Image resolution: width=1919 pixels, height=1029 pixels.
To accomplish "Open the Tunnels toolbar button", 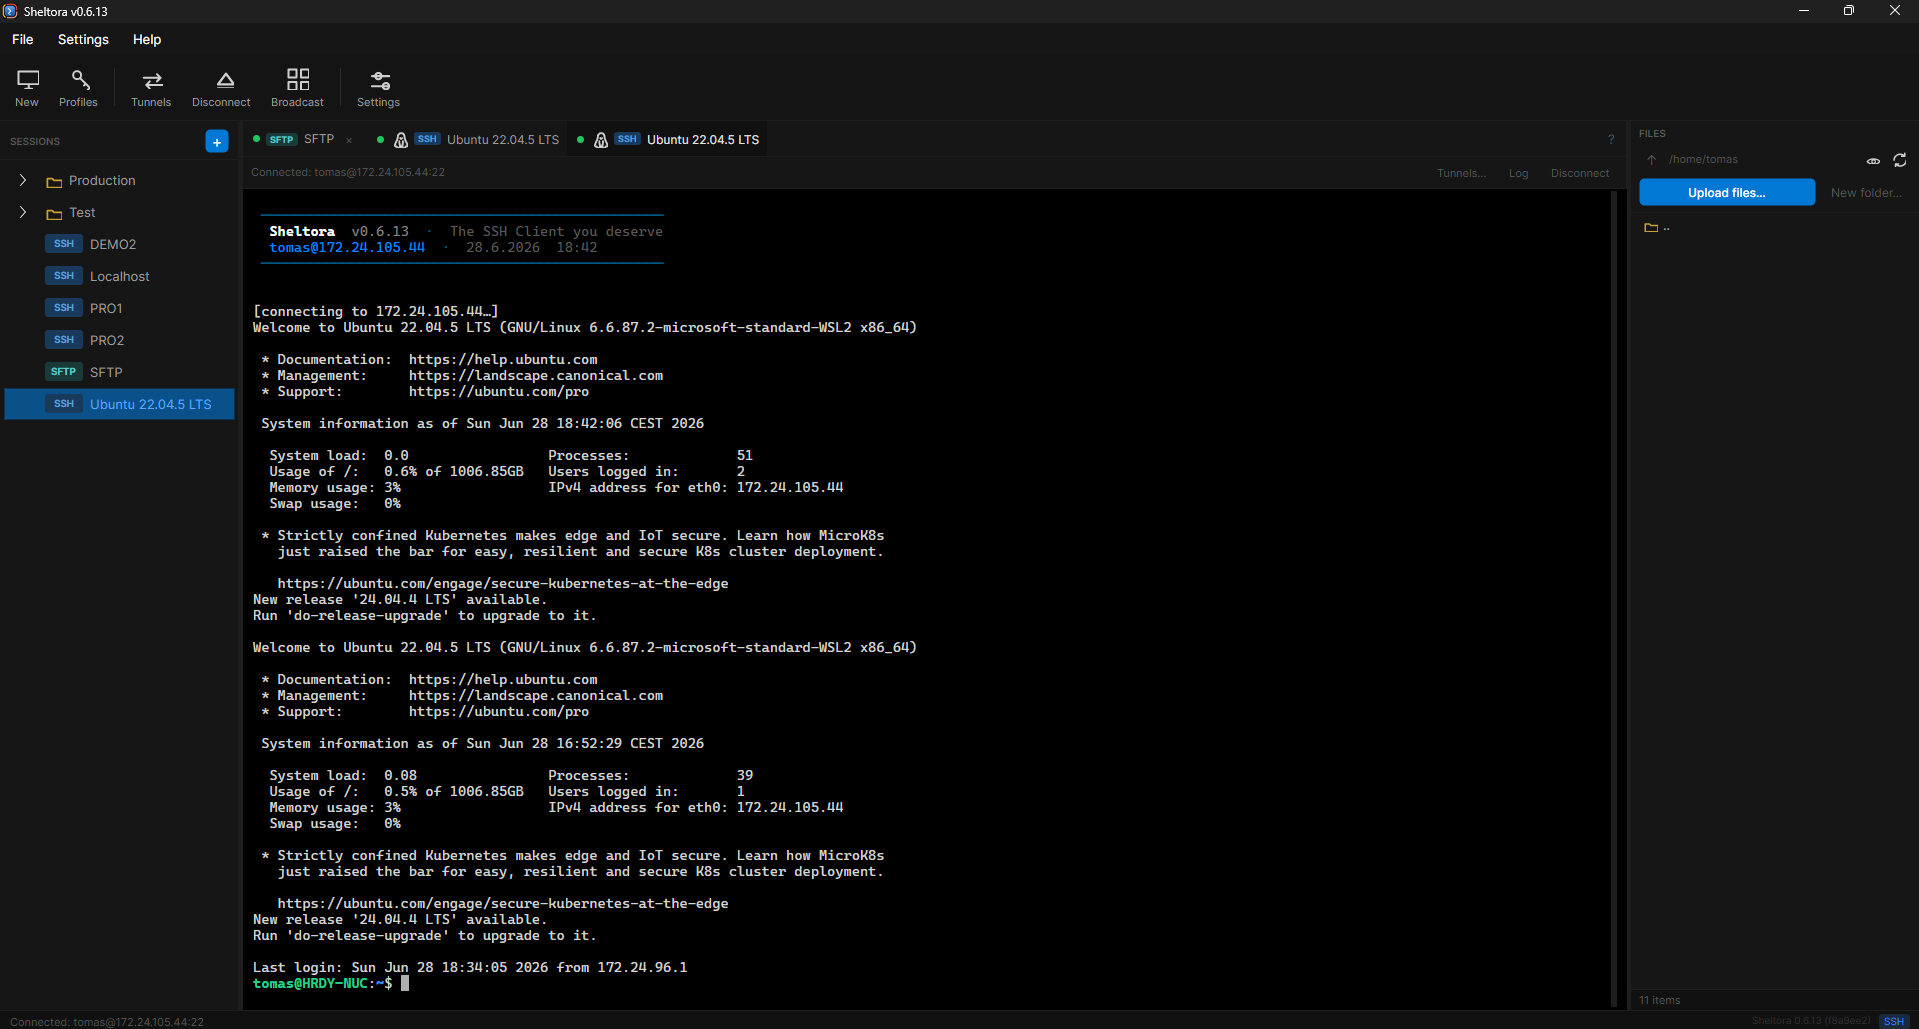I will click(151, 88).
